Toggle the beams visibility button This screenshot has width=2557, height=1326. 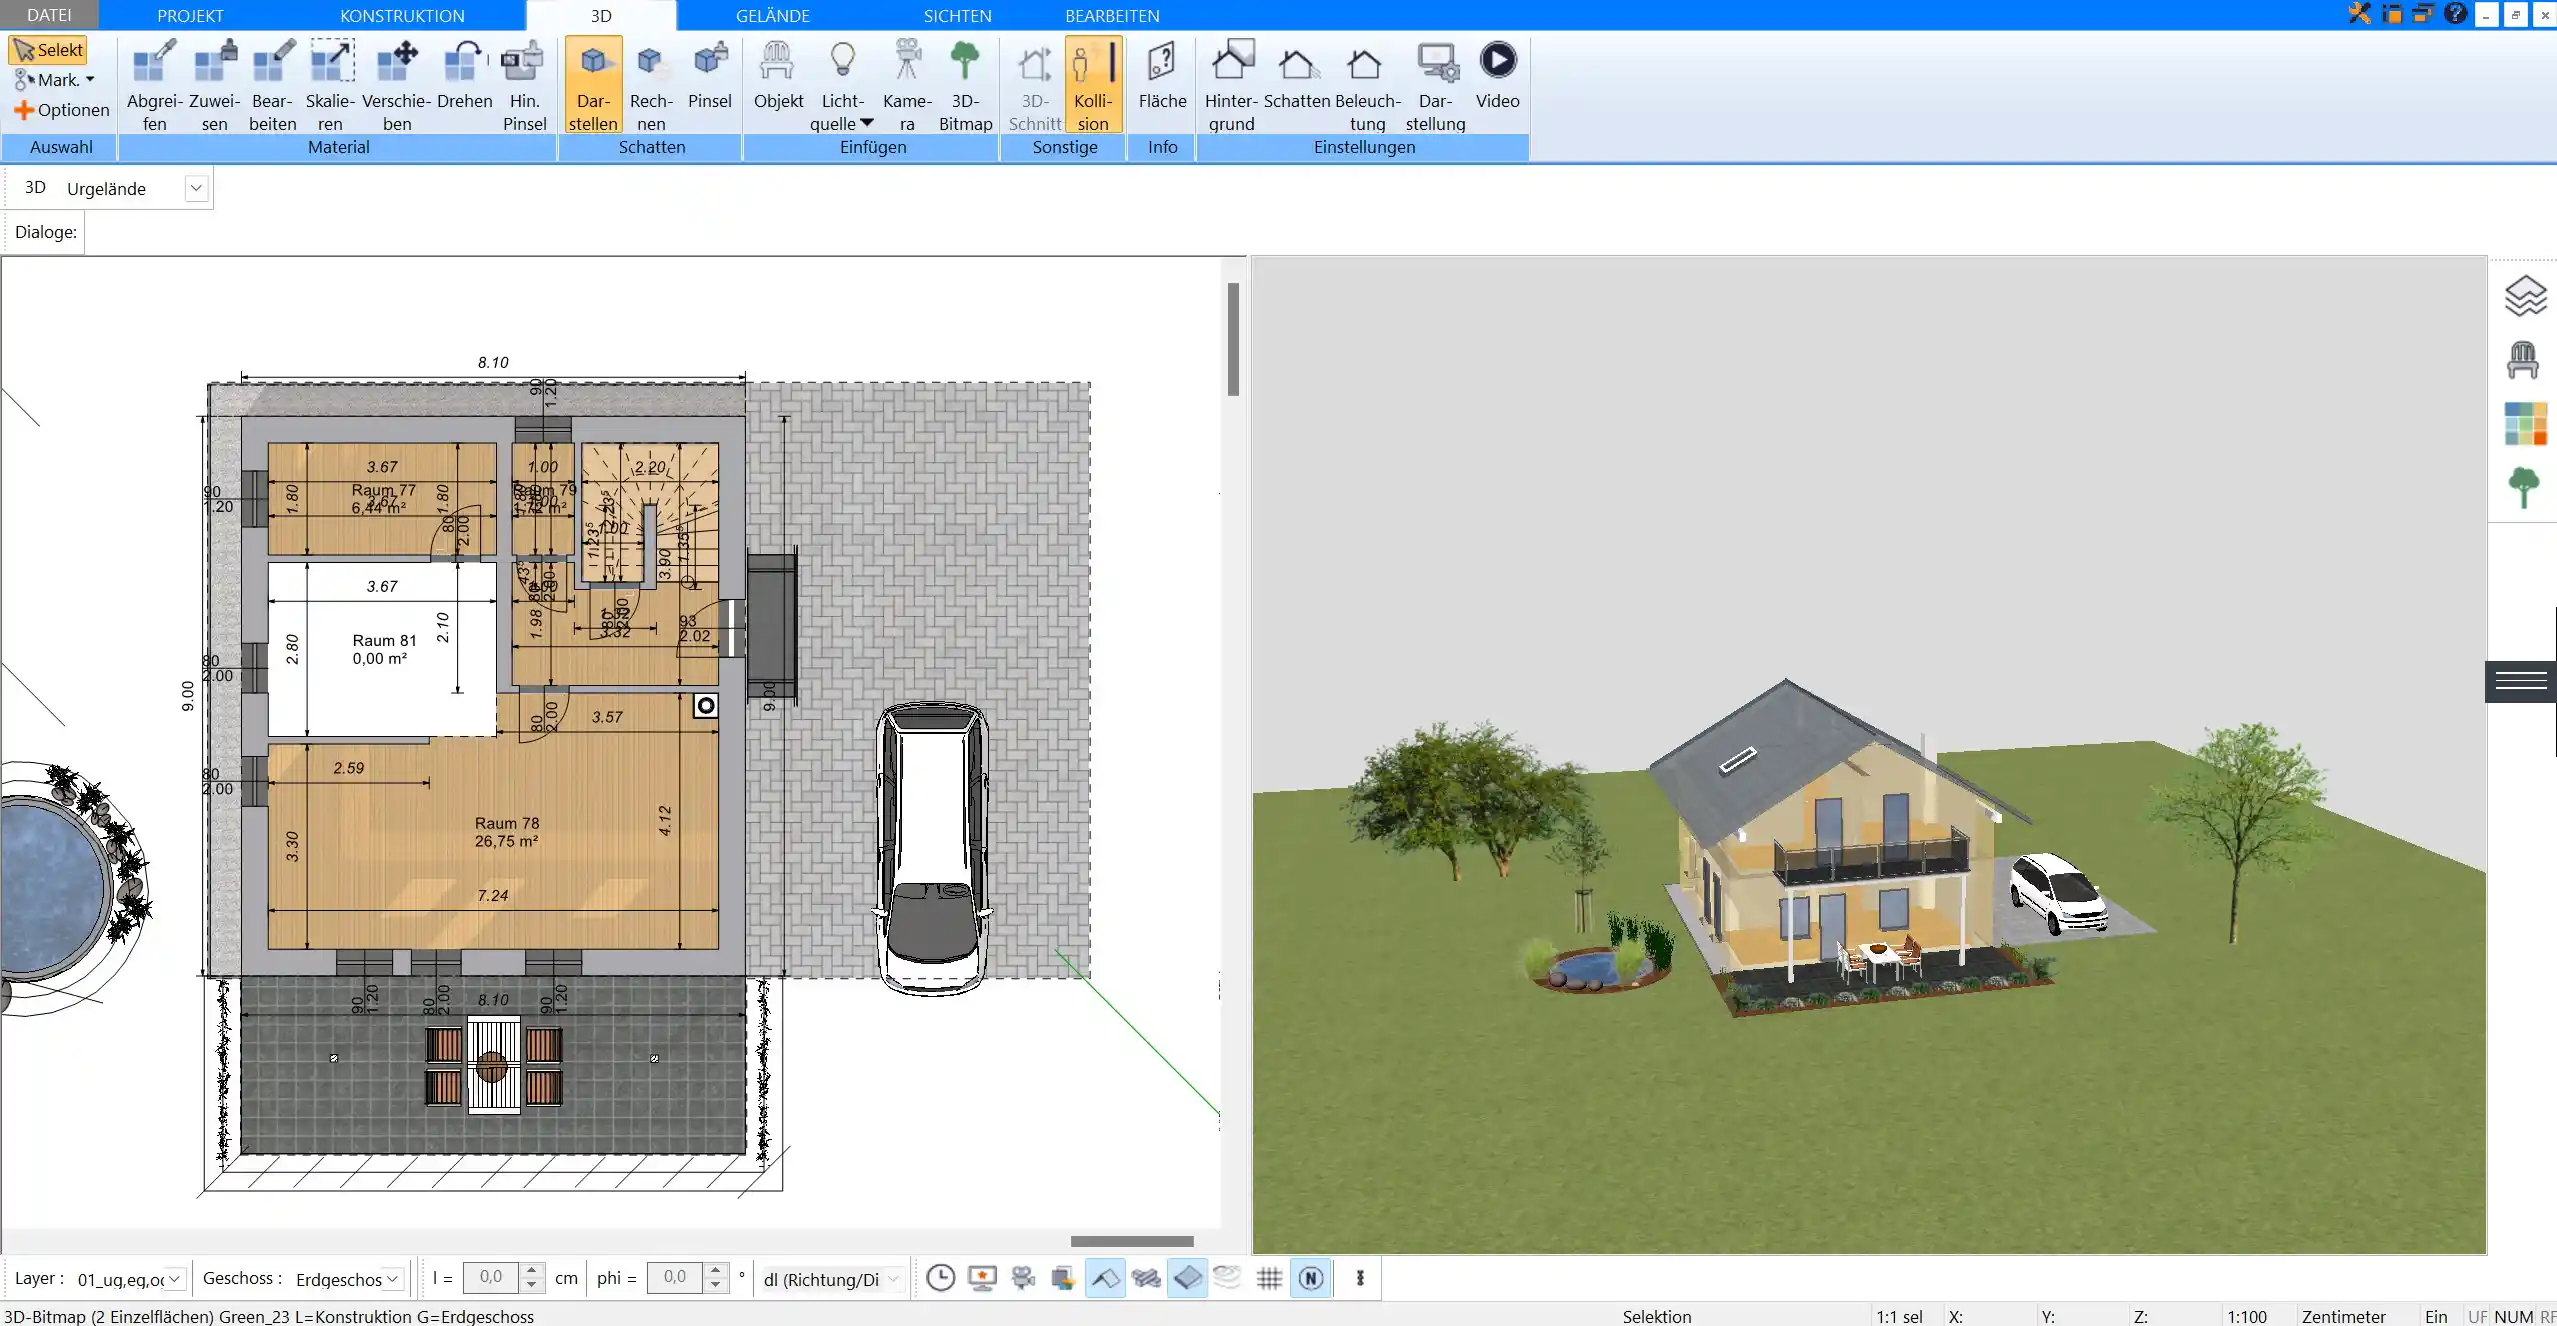[1146, 1278]
